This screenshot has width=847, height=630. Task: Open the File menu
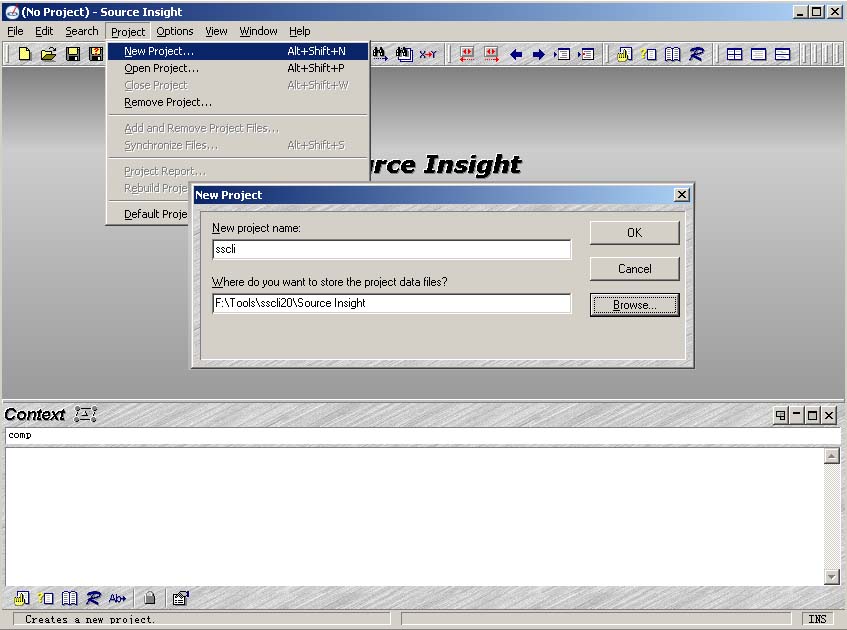click(x=15, y=31)
